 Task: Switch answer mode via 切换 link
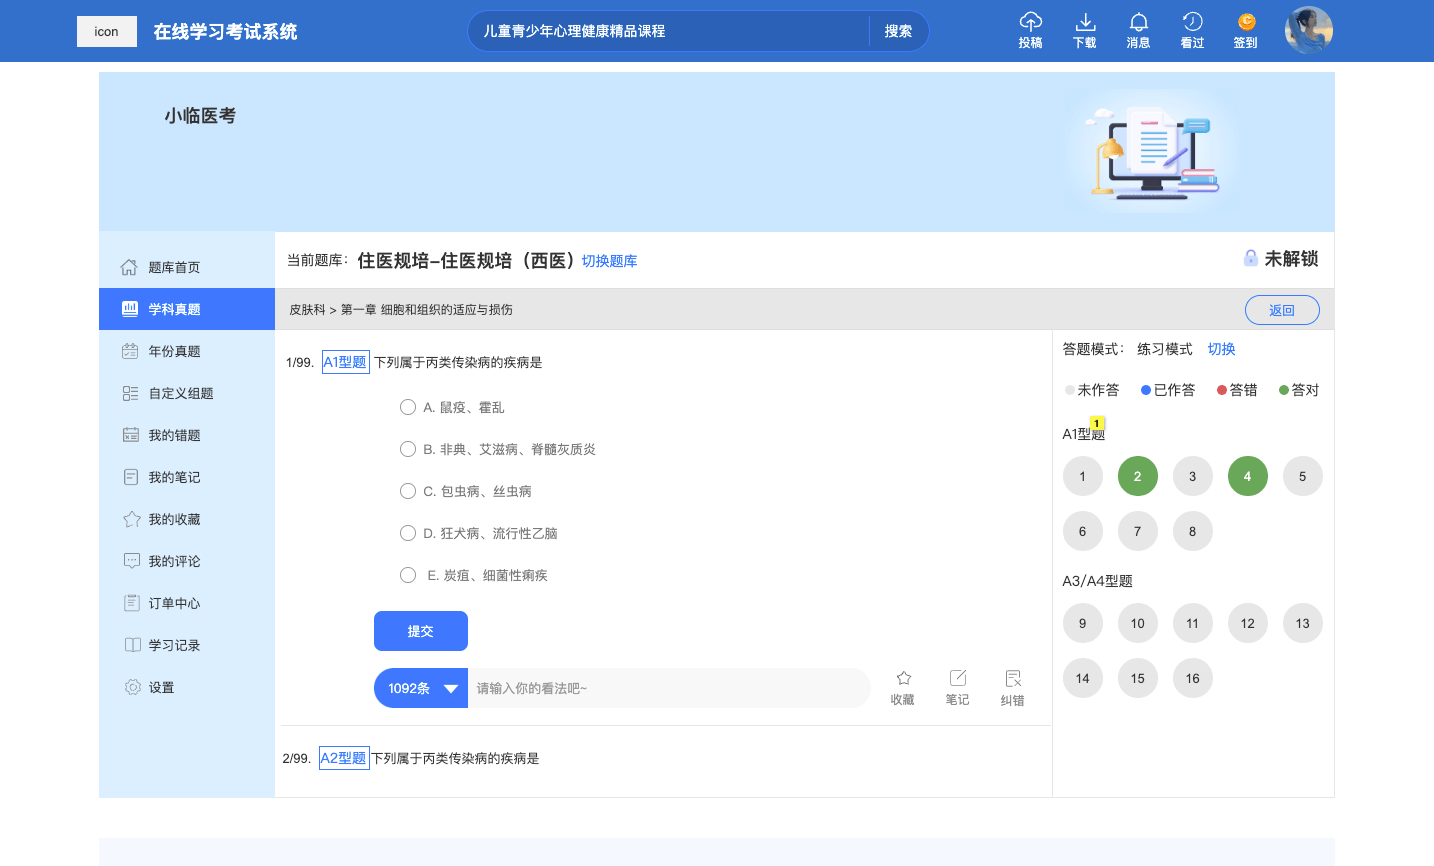point(1221,349)
